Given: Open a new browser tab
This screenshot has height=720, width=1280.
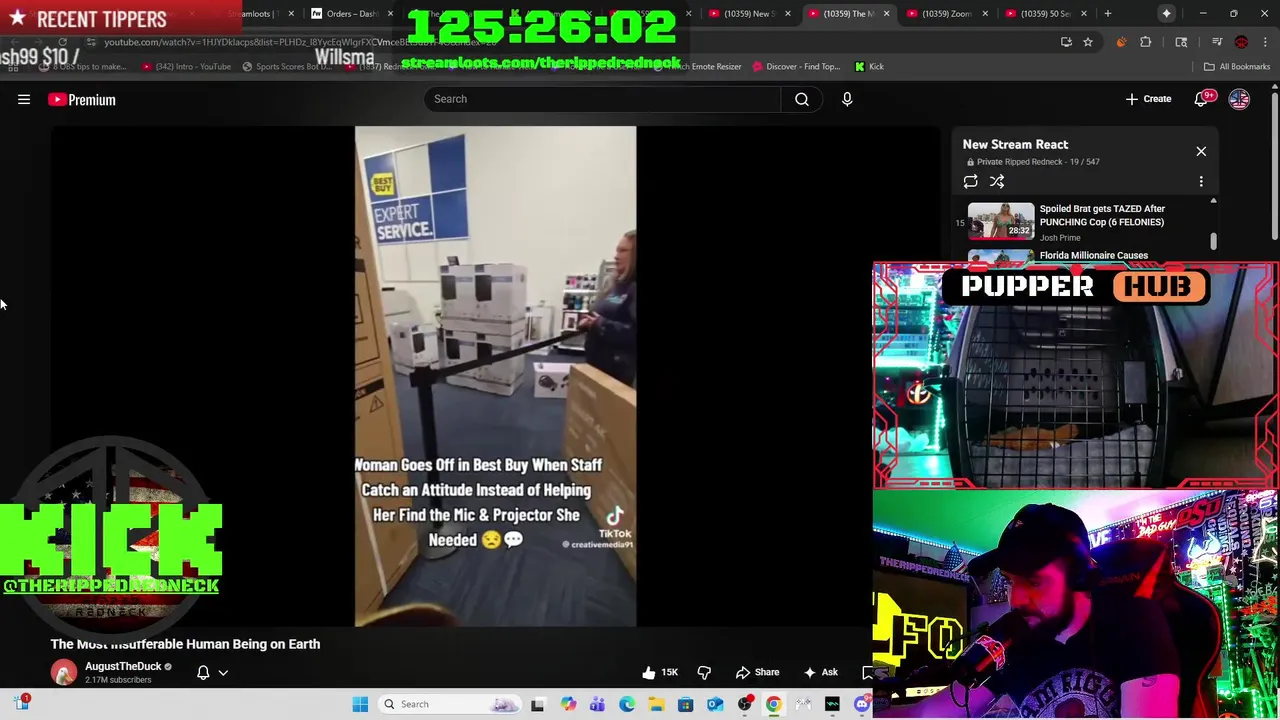Looking at the screenshot, I should tap(1107, 13).
